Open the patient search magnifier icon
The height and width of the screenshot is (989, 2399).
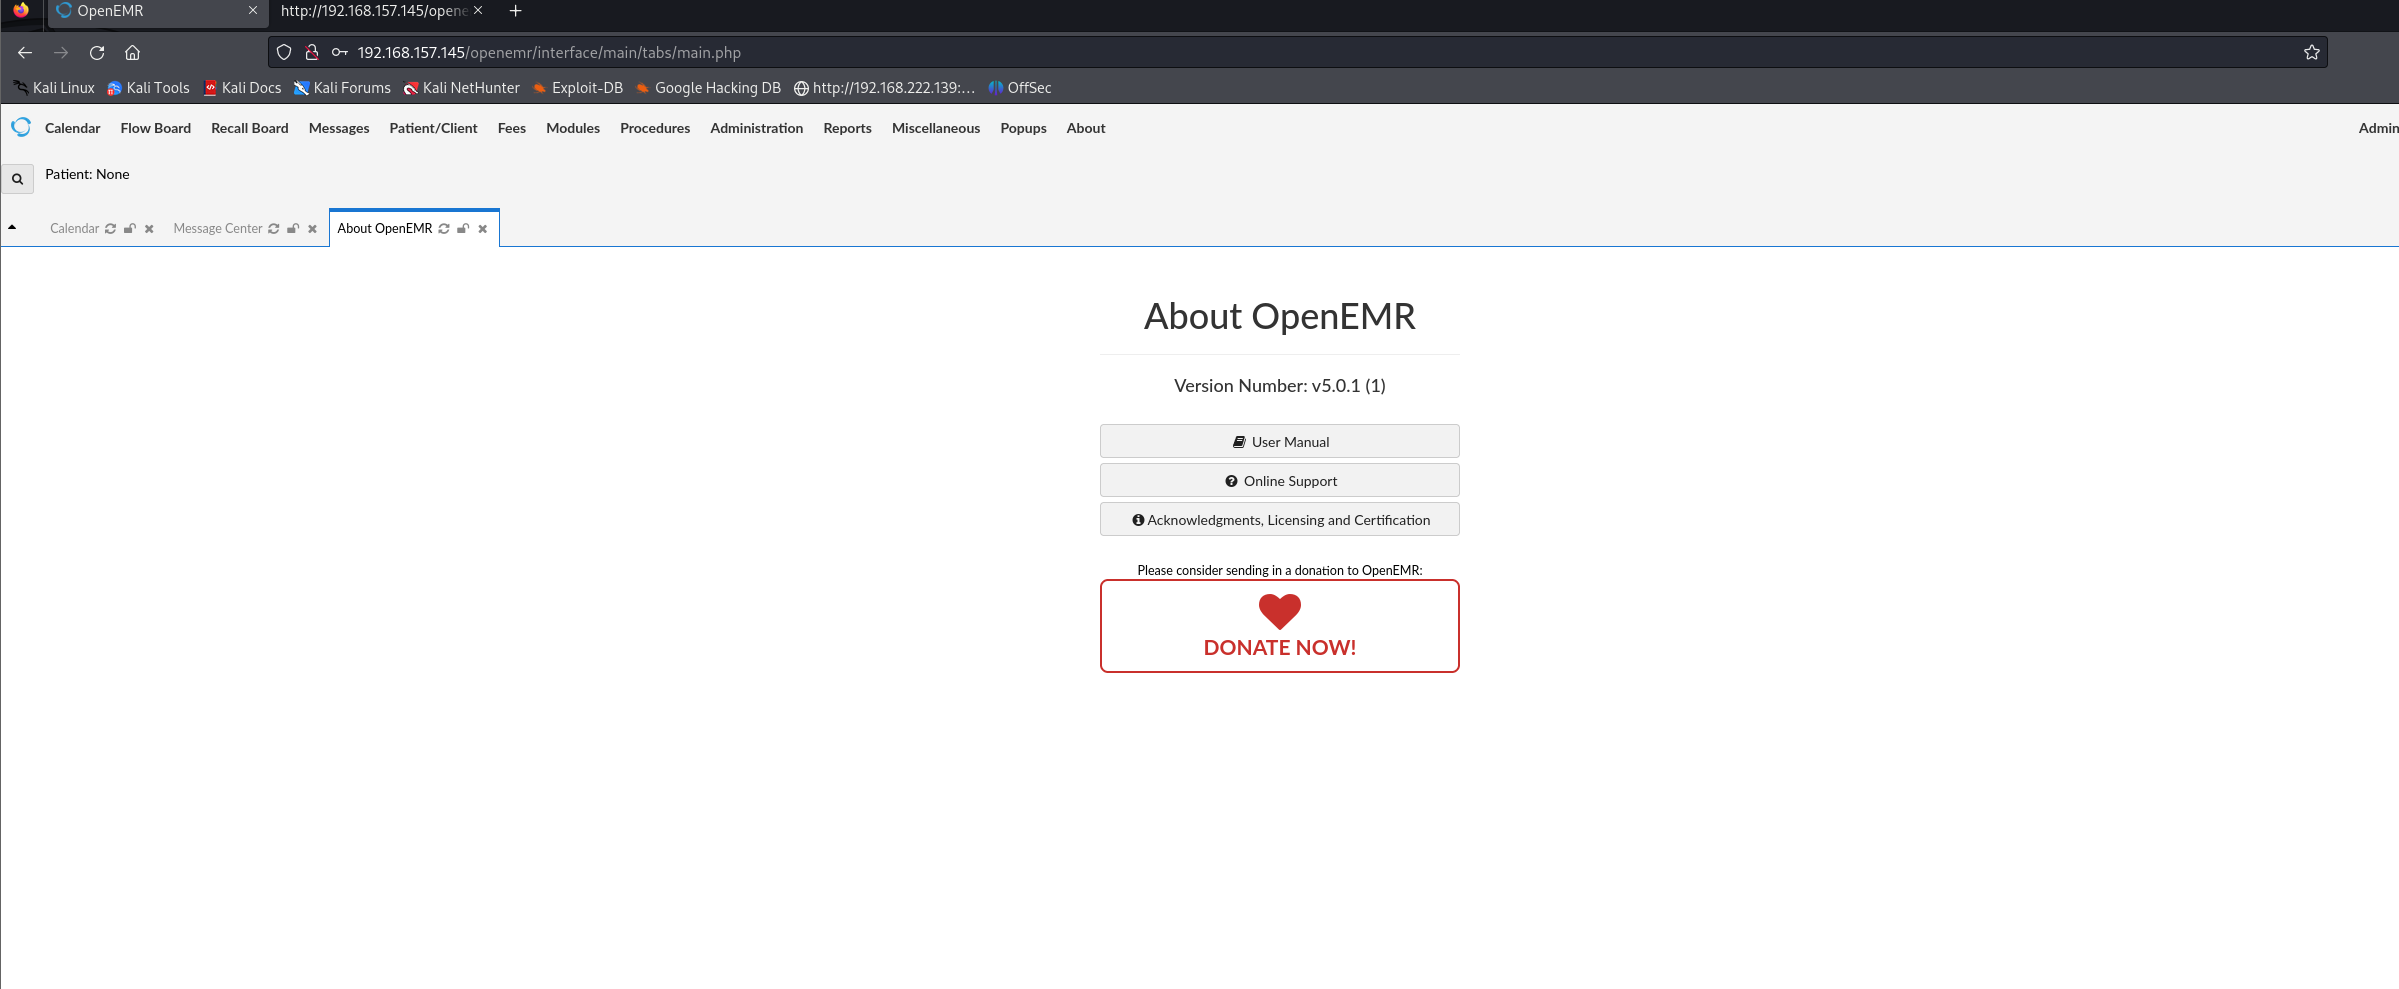17,179
